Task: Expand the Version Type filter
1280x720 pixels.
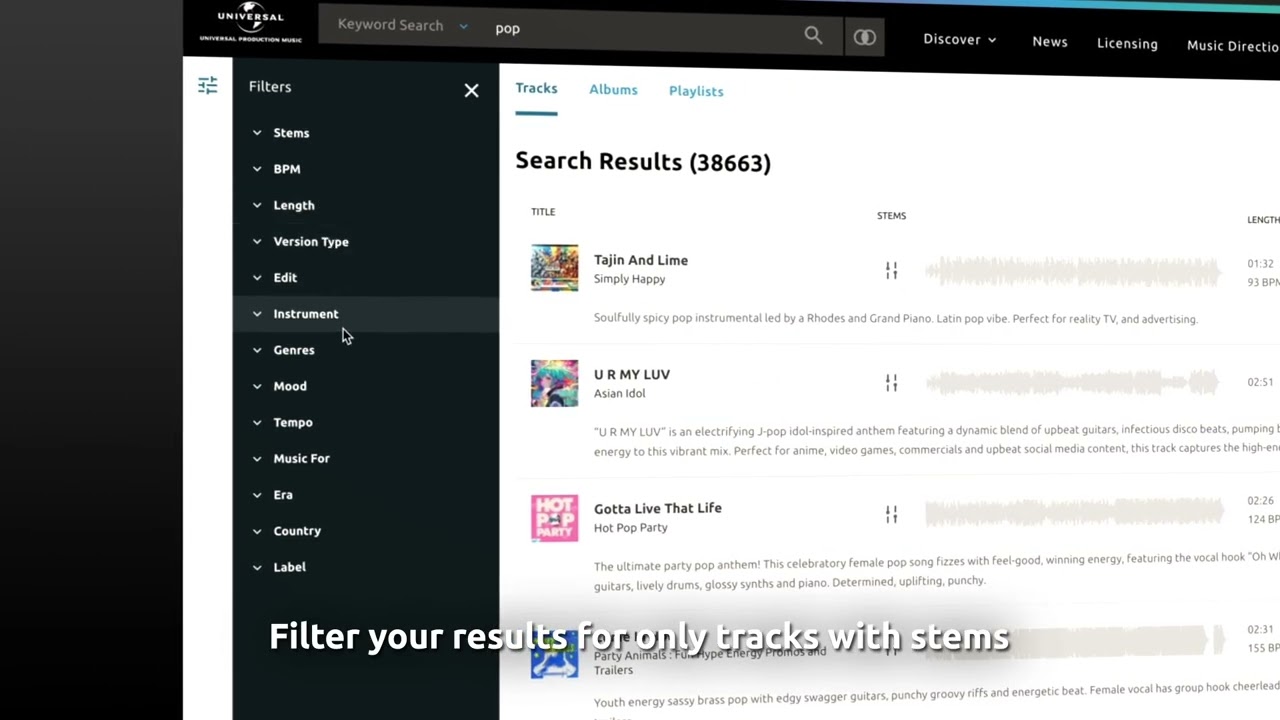Action: pyautogui.click(x=366, y=241)
